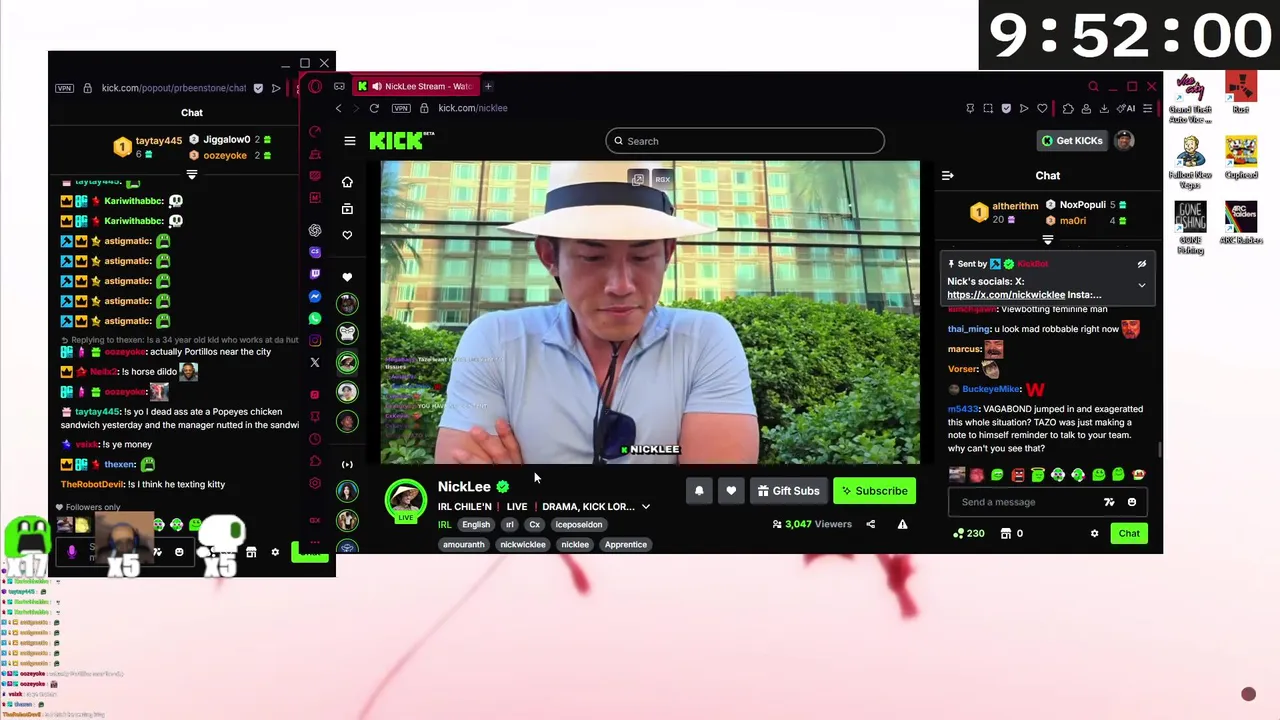The height and width of the screenshot is (720, 1280).
Task: Select the Apprentice tag
Action: (x=626, y=545)
